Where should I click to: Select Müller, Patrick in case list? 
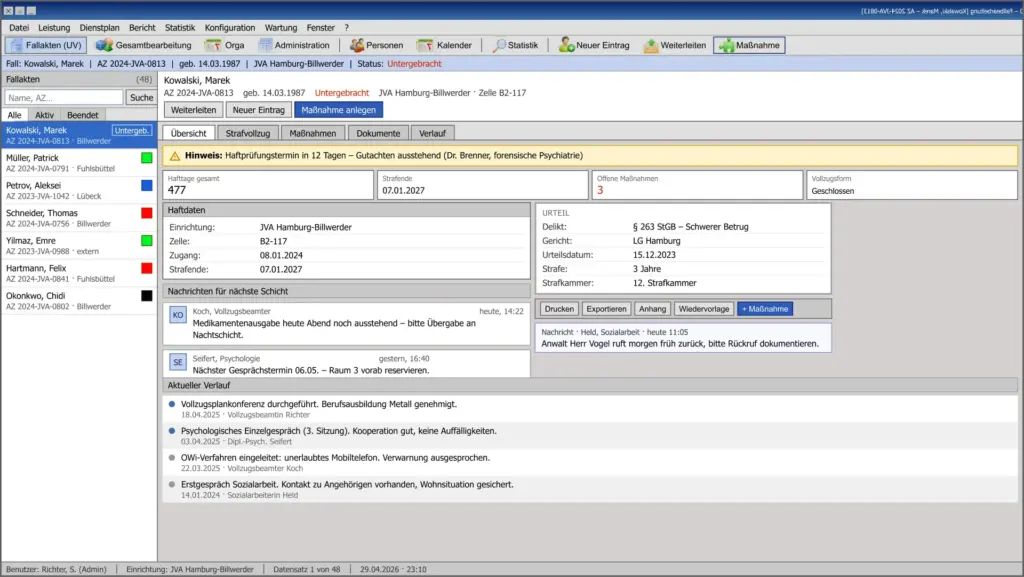point(79,163)
